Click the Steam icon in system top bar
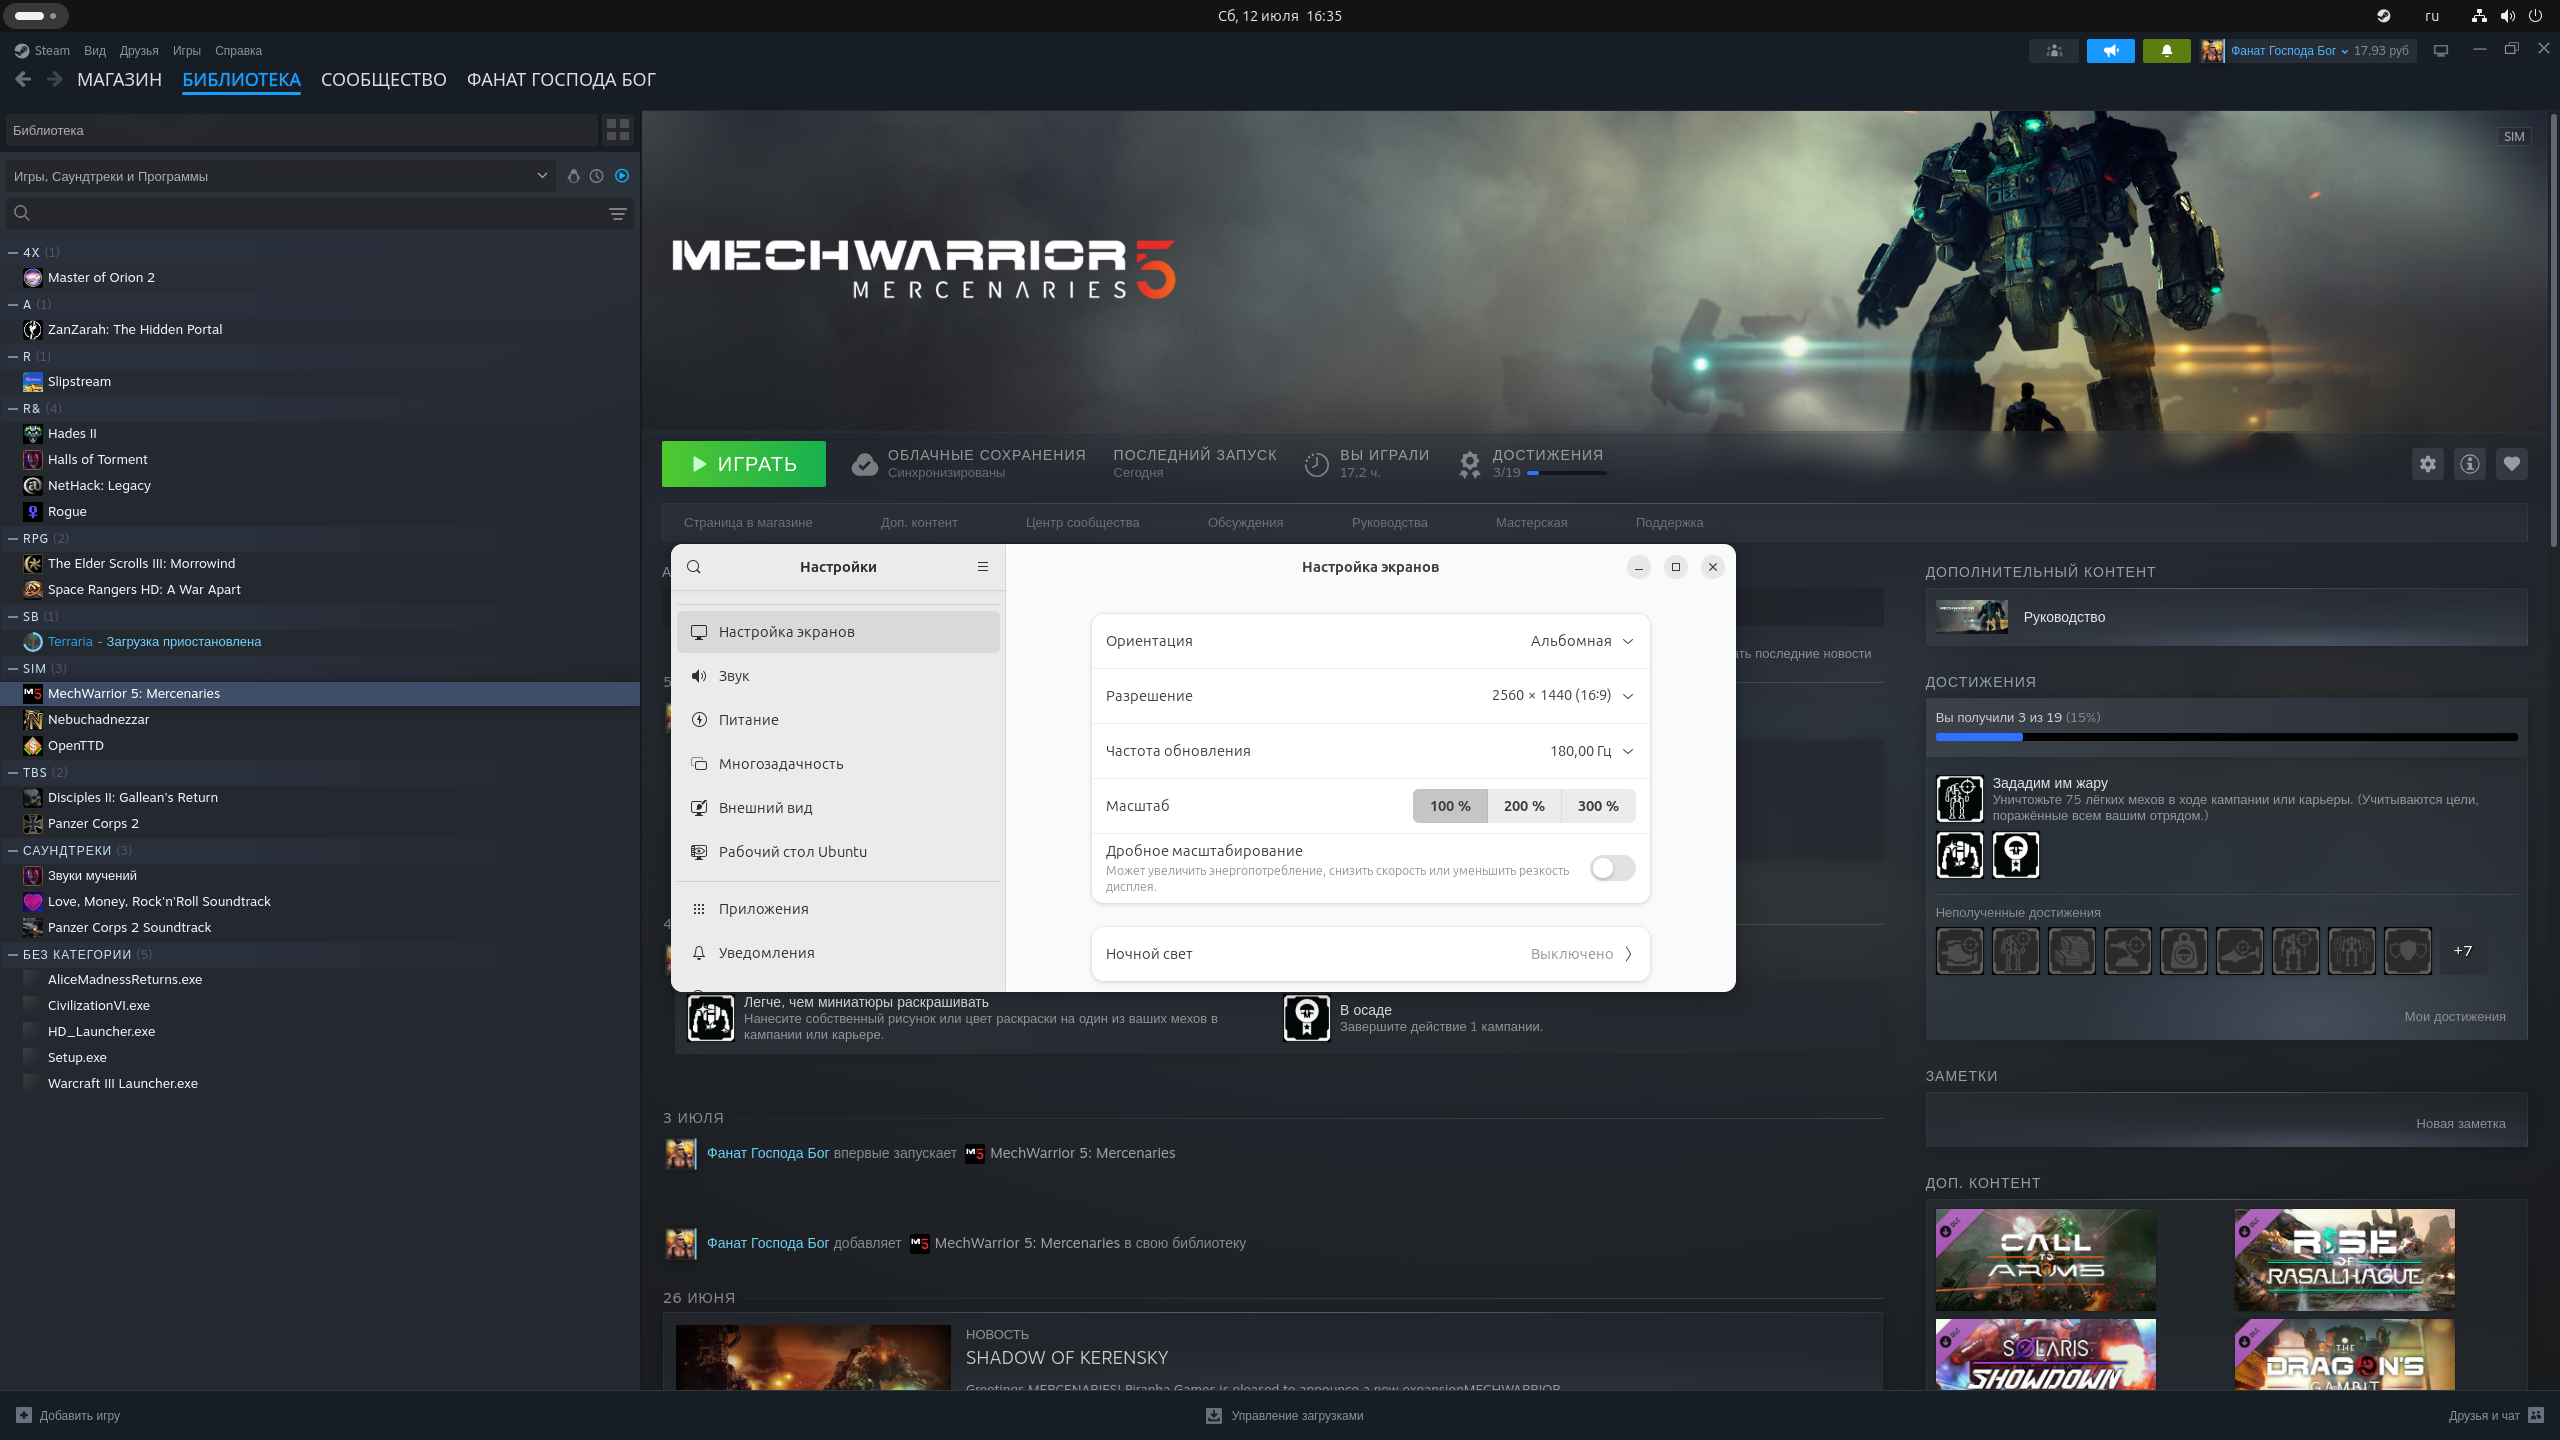The width and height of the screenshot is (2560, 1440). 2384,16
